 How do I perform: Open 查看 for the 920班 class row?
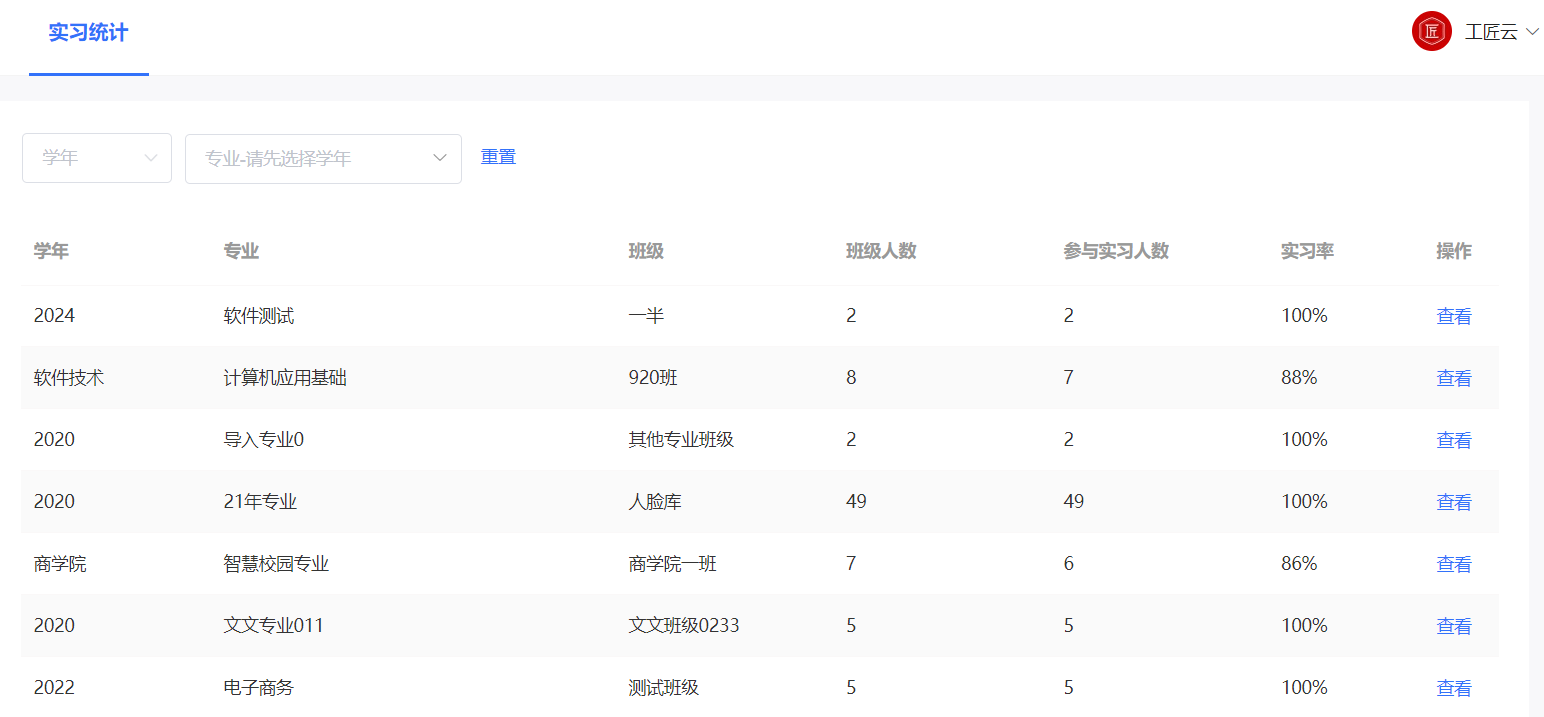[x=1453, y=377]
